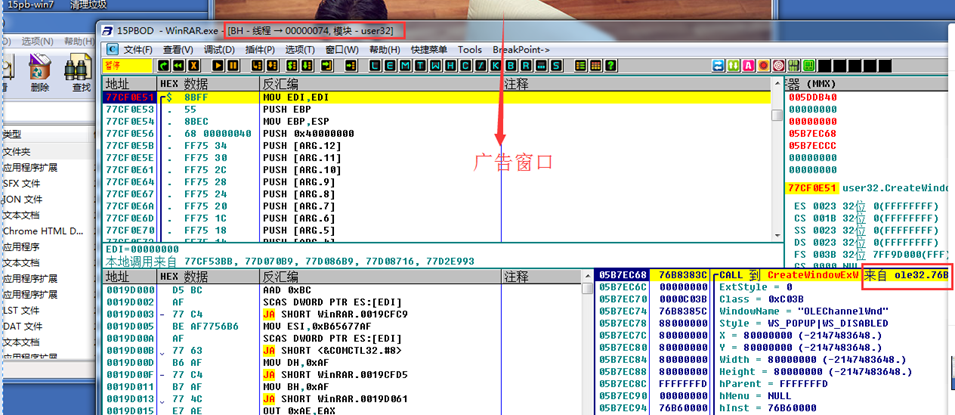The height and width of the screenshot is (415, 955).
Task: Open the 查看(V) menu
Action: pos(178,49)
